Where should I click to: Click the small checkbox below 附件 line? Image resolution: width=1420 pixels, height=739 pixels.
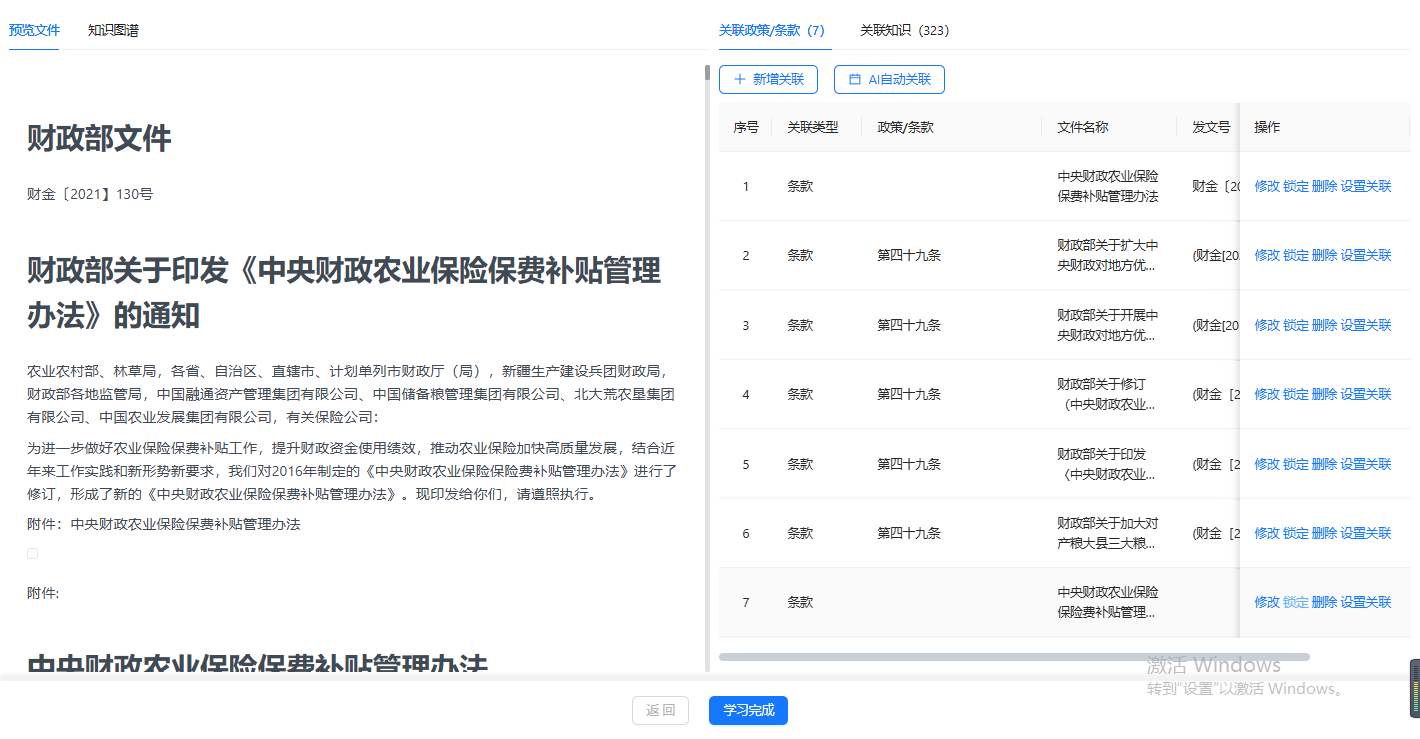point(33,553)
